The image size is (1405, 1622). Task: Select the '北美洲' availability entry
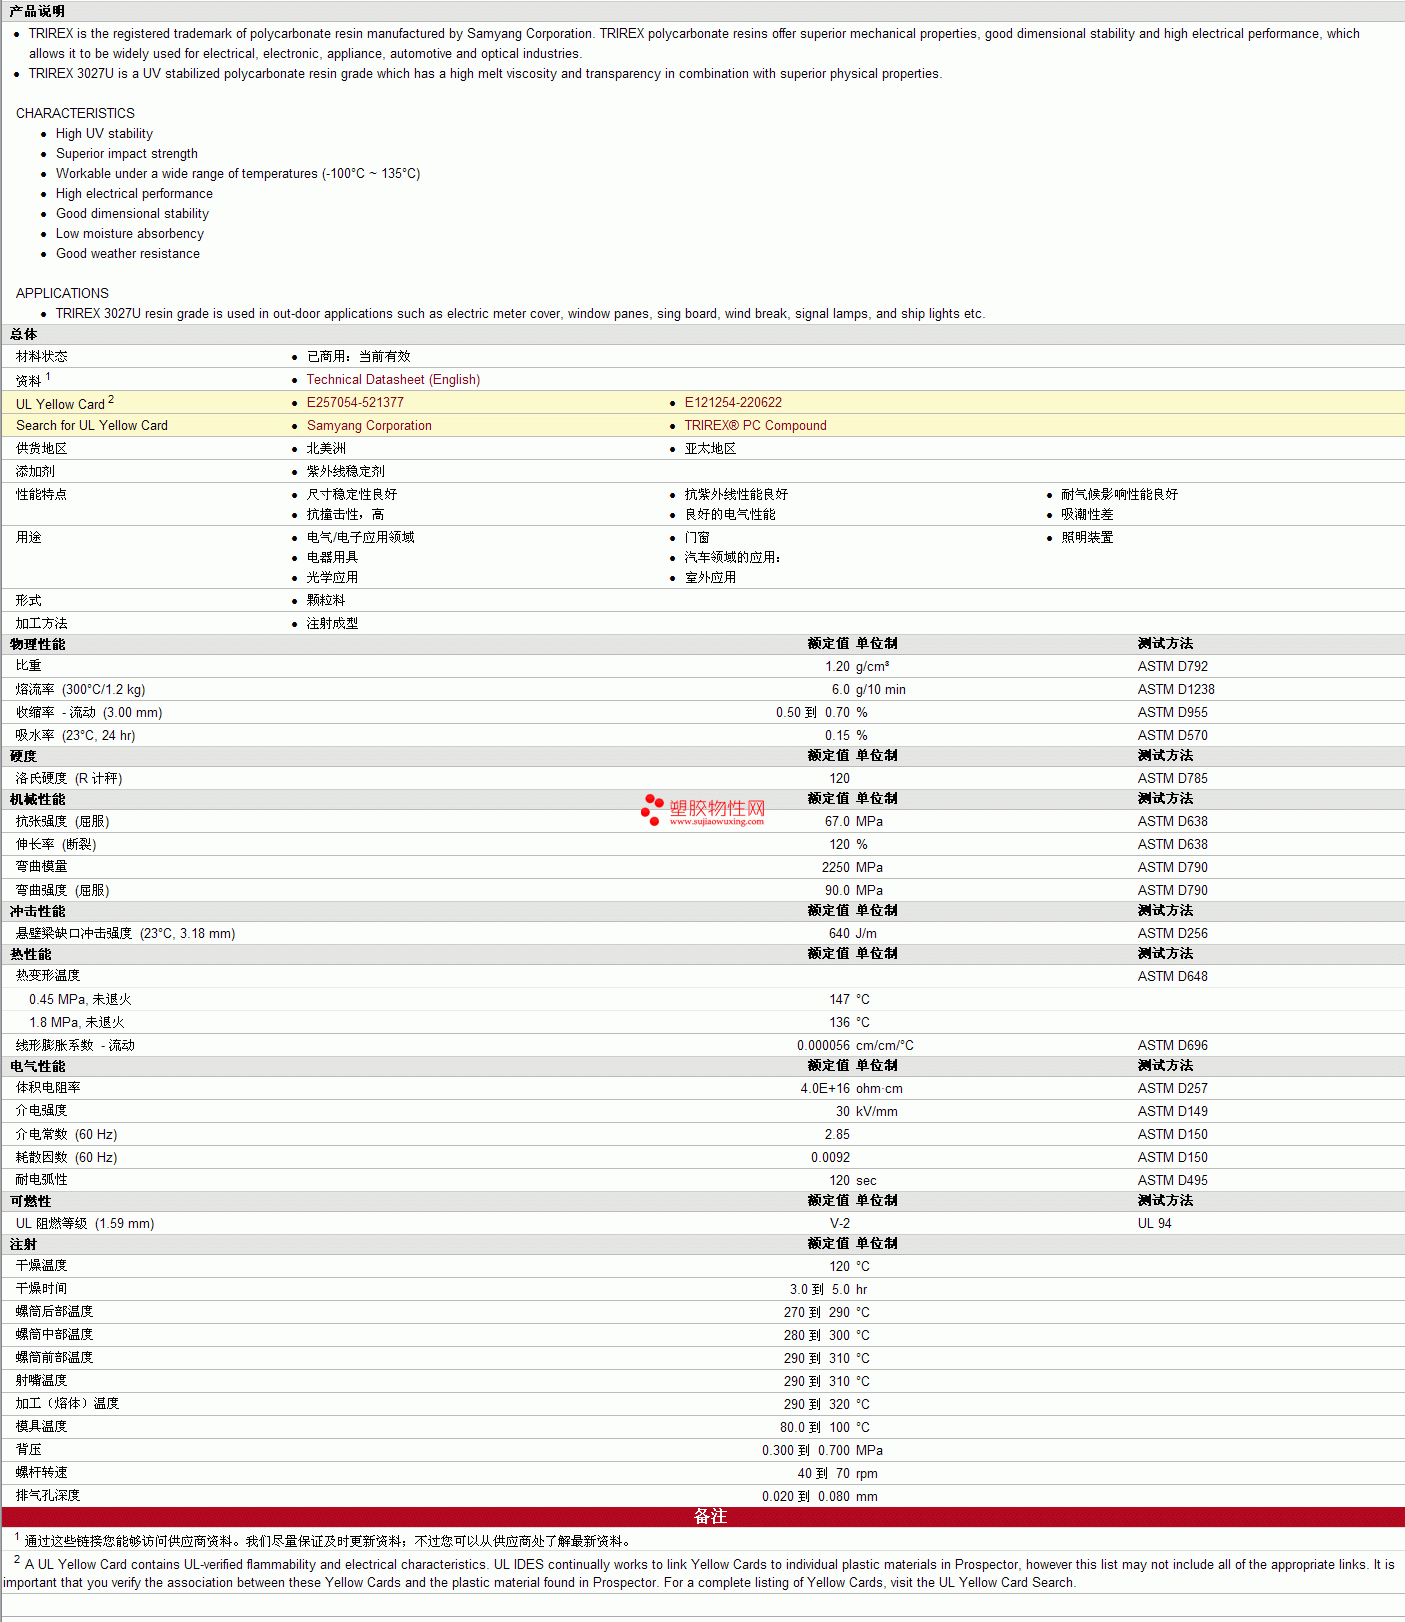click(326, 449)
